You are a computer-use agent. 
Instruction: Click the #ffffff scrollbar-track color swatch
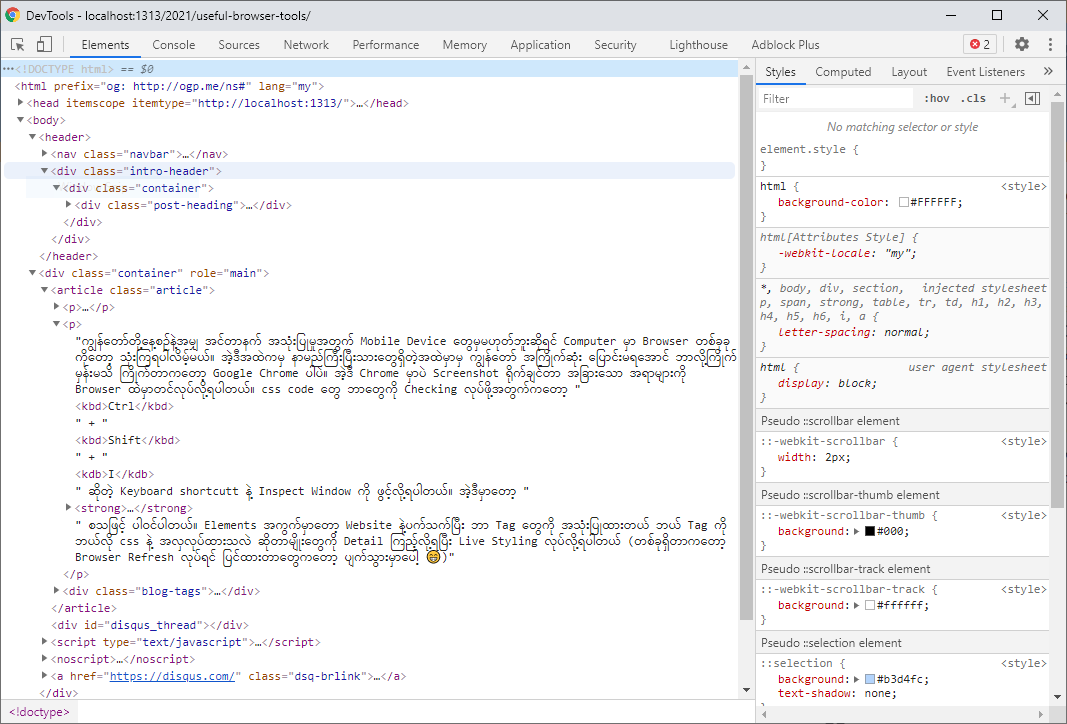pyautogui.click(x=870, y=606)
